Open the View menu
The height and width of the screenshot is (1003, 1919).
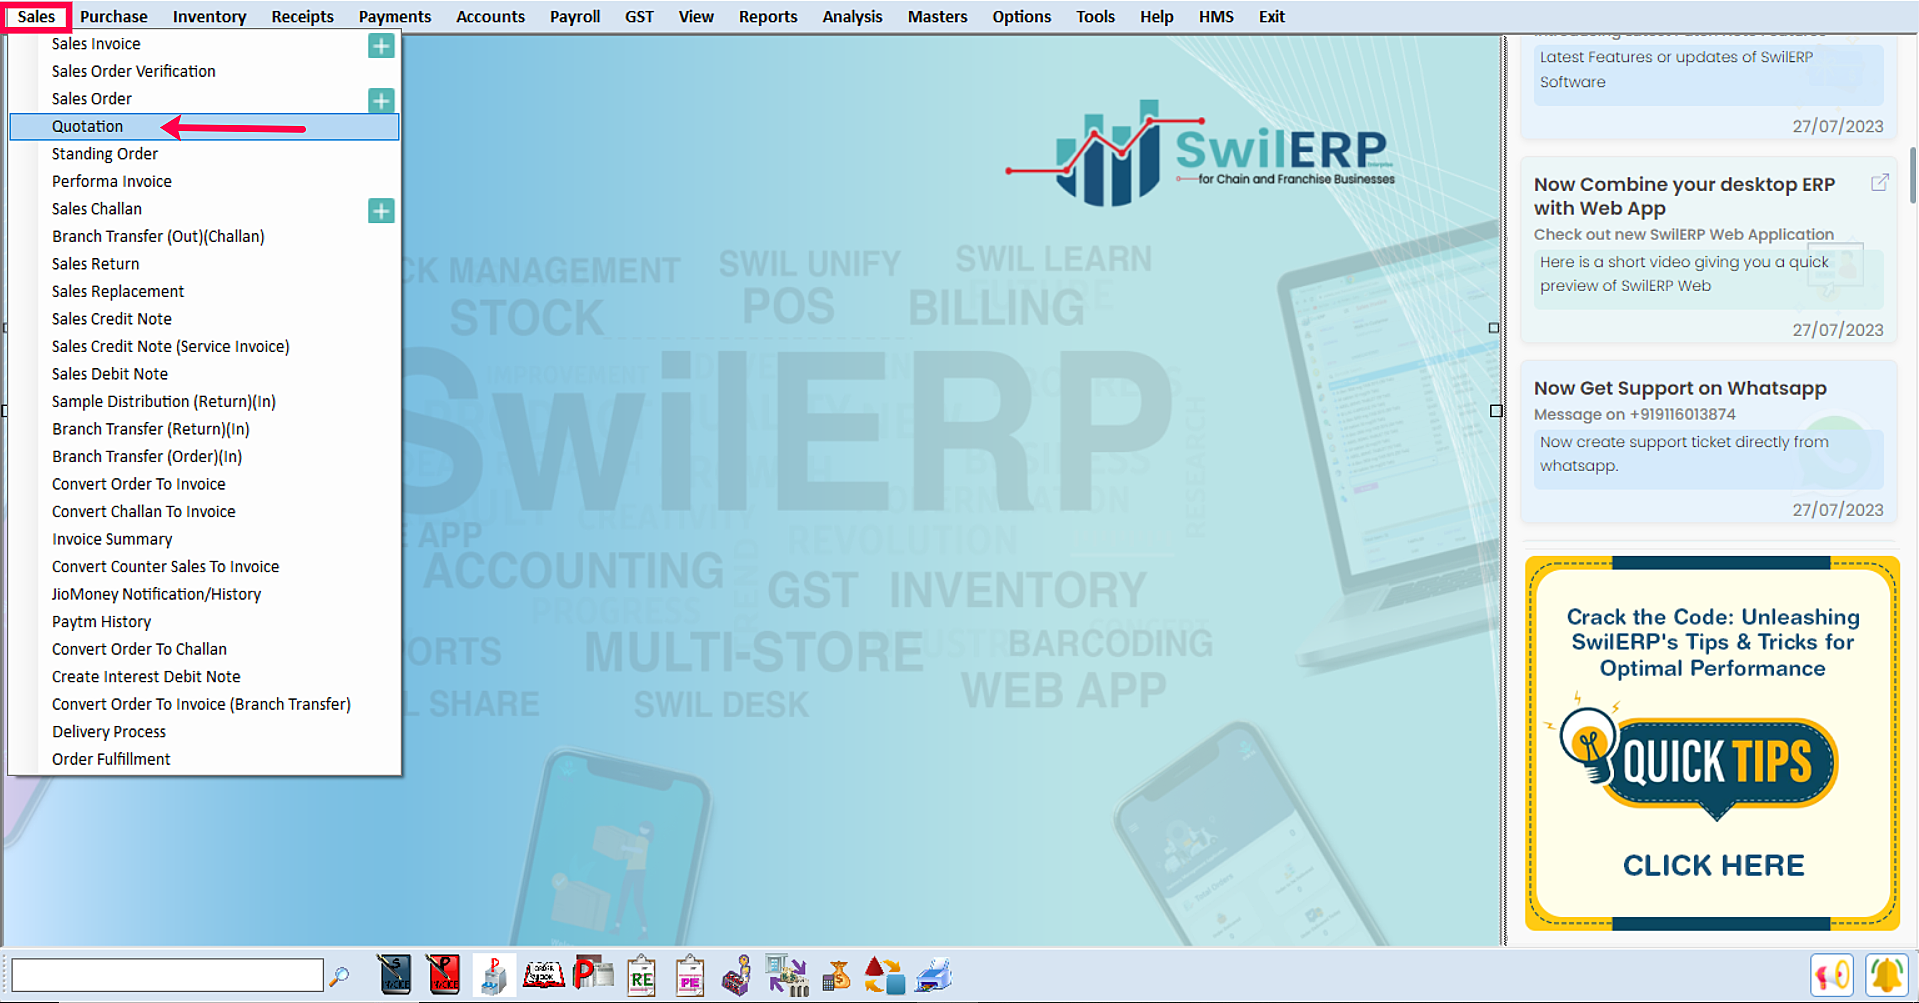(x=696, y=17)
